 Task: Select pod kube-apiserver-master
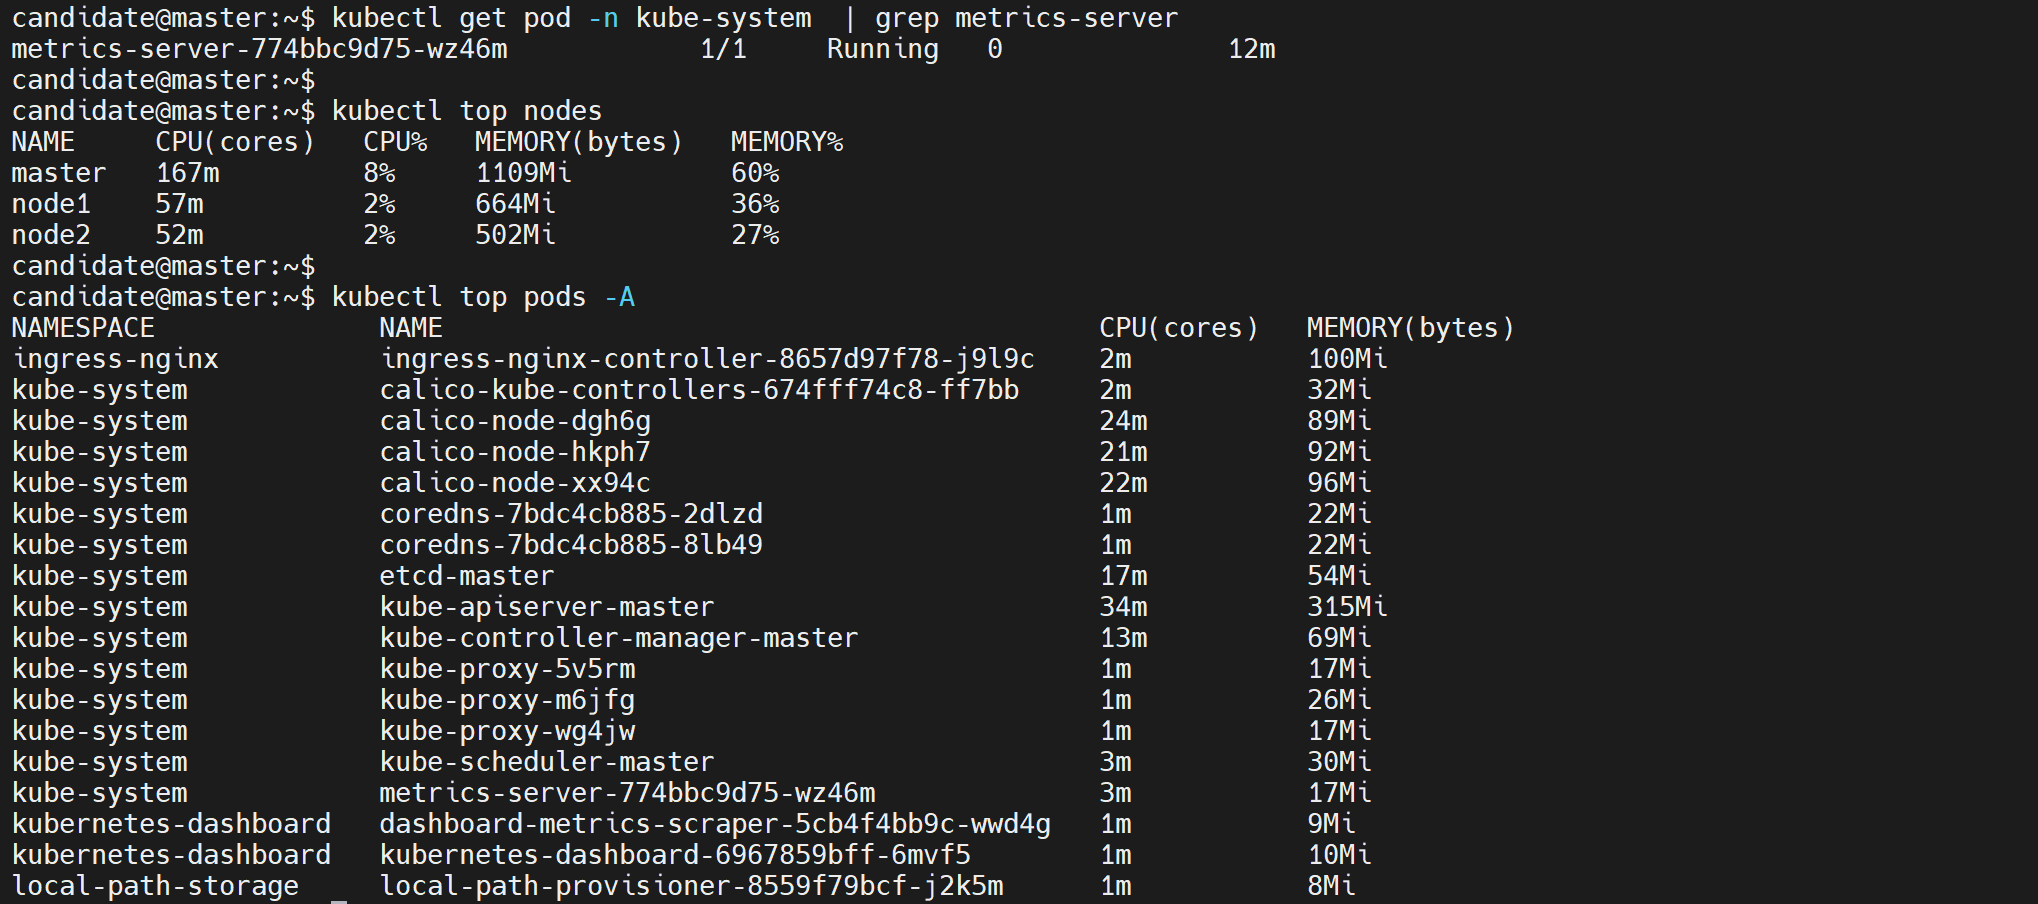click(x=547, y=607)
